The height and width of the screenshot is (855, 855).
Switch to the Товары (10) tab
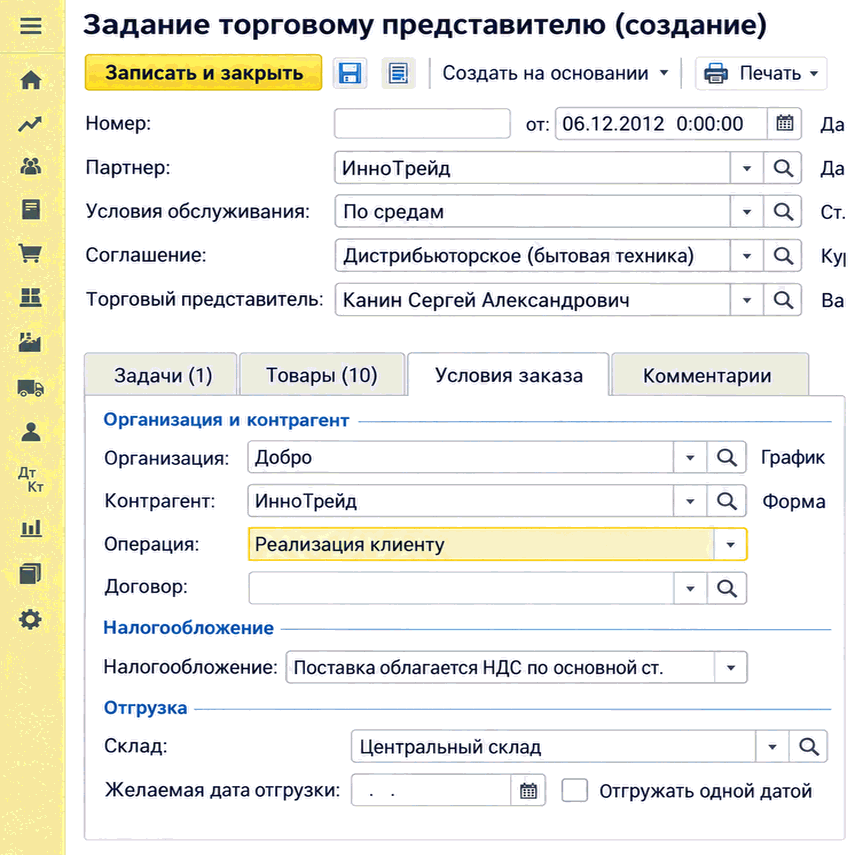click(x=322, y=375)
